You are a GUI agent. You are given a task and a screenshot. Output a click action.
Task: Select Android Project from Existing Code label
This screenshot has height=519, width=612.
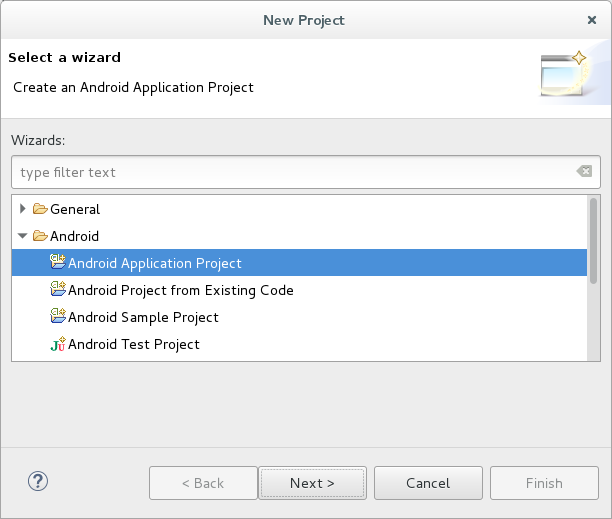181,290
